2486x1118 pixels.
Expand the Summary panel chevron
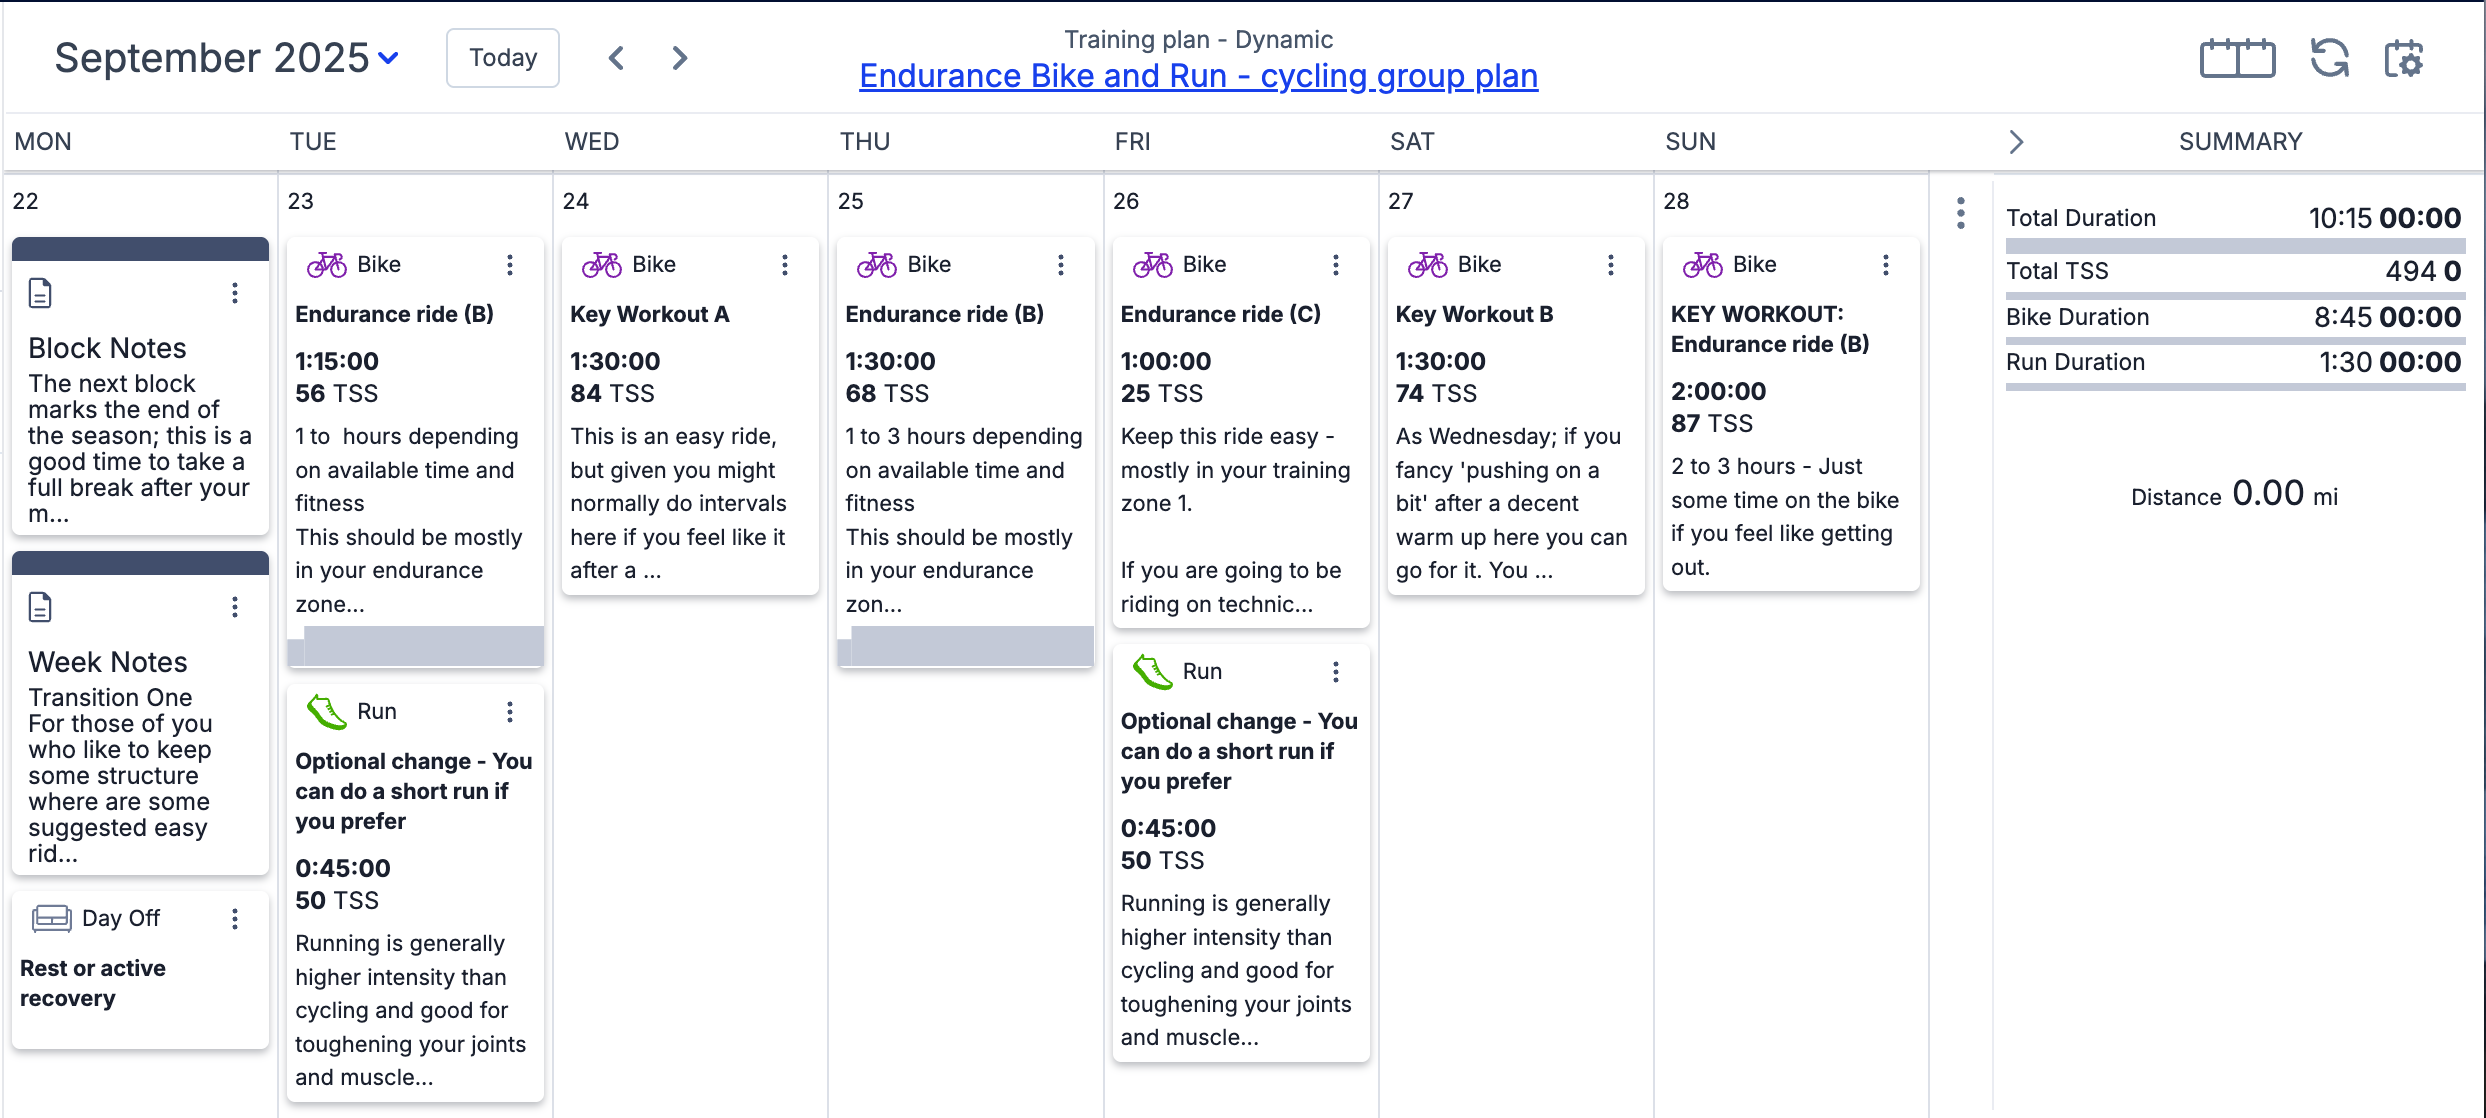click(x=2016, y=142)
